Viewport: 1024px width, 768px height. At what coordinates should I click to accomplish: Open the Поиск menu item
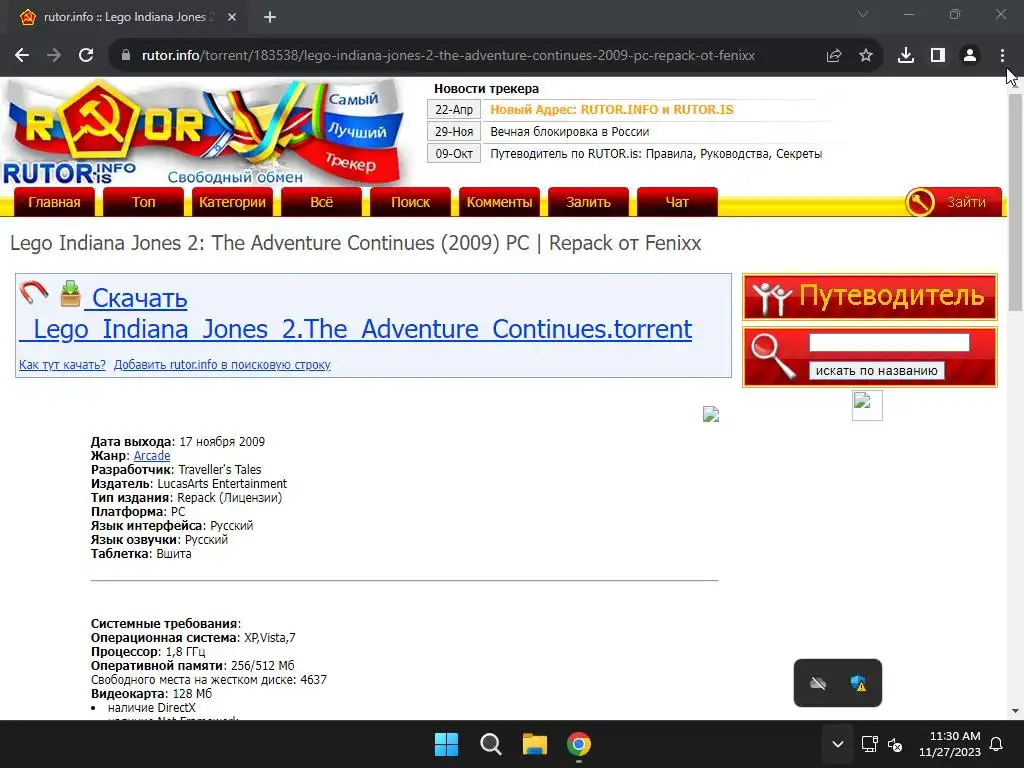click(410, 202)
